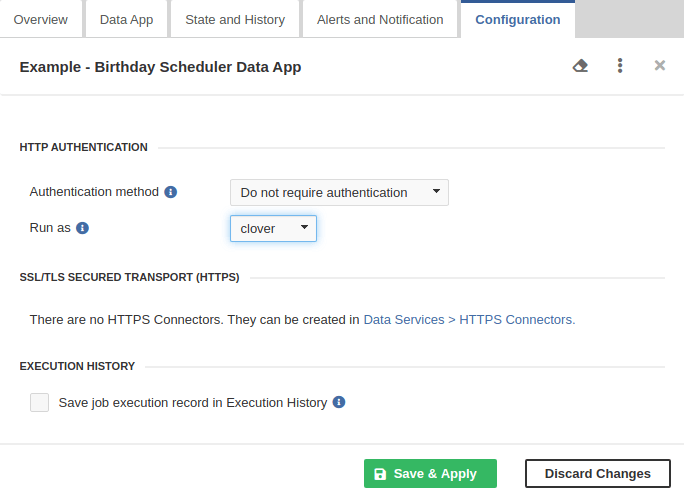Screen dimensions: 684x498
Task: Go to State and History tab
Action: click(x=235, y=20)
